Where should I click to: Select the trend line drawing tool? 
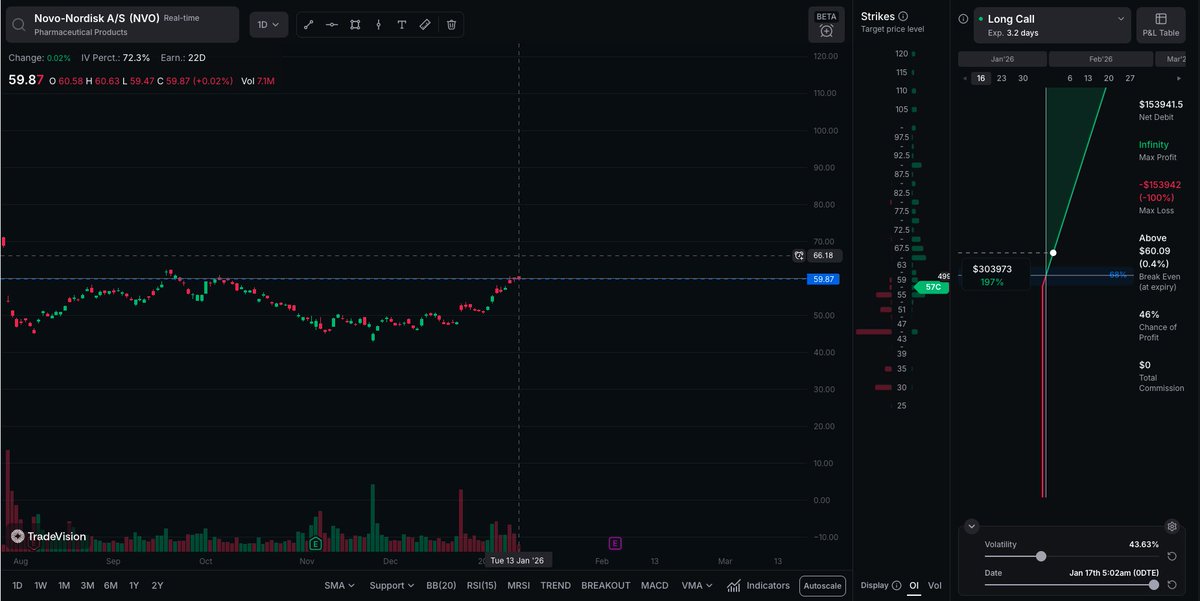point(308,25)
